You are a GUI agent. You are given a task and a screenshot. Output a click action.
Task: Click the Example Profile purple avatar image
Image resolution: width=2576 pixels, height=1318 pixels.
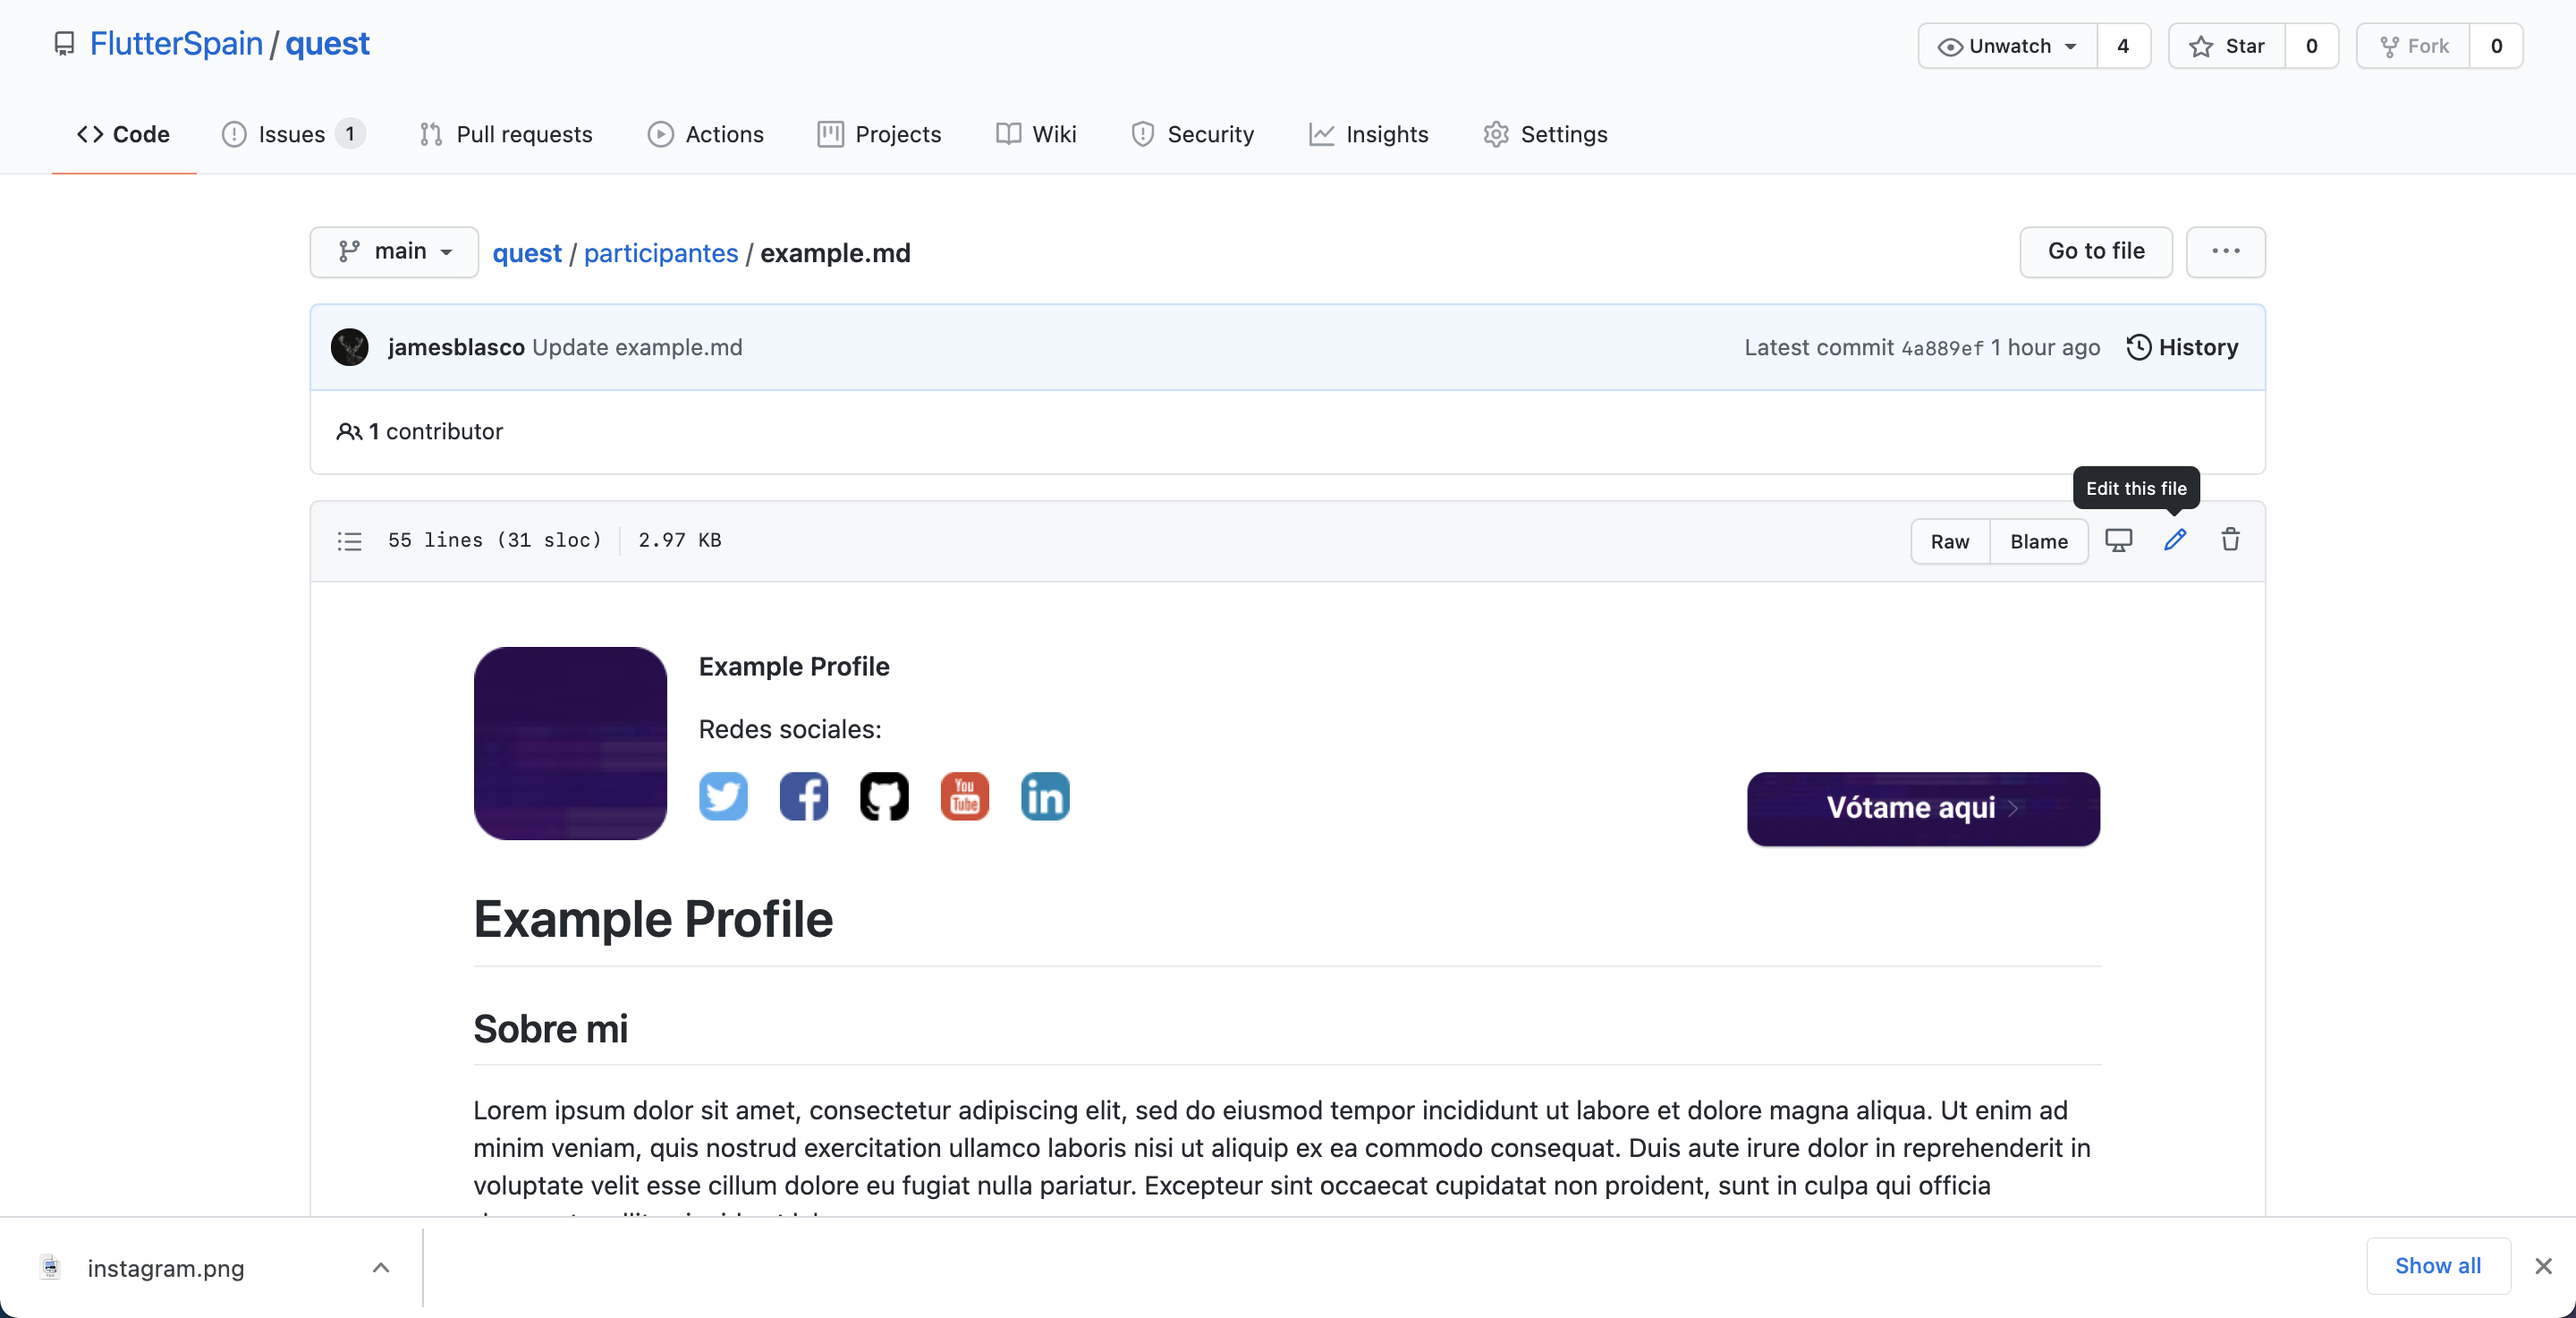570,743
